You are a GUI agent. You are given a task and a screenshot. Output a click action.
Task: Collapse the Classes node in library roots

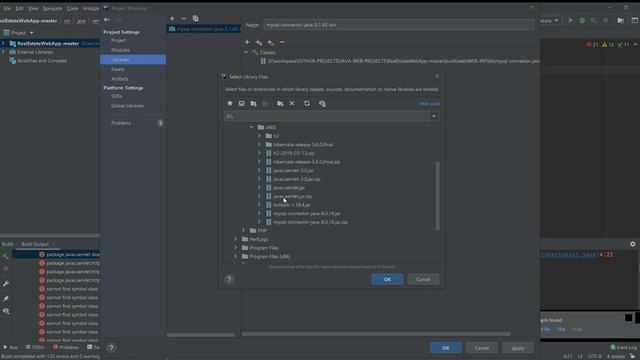246,52
